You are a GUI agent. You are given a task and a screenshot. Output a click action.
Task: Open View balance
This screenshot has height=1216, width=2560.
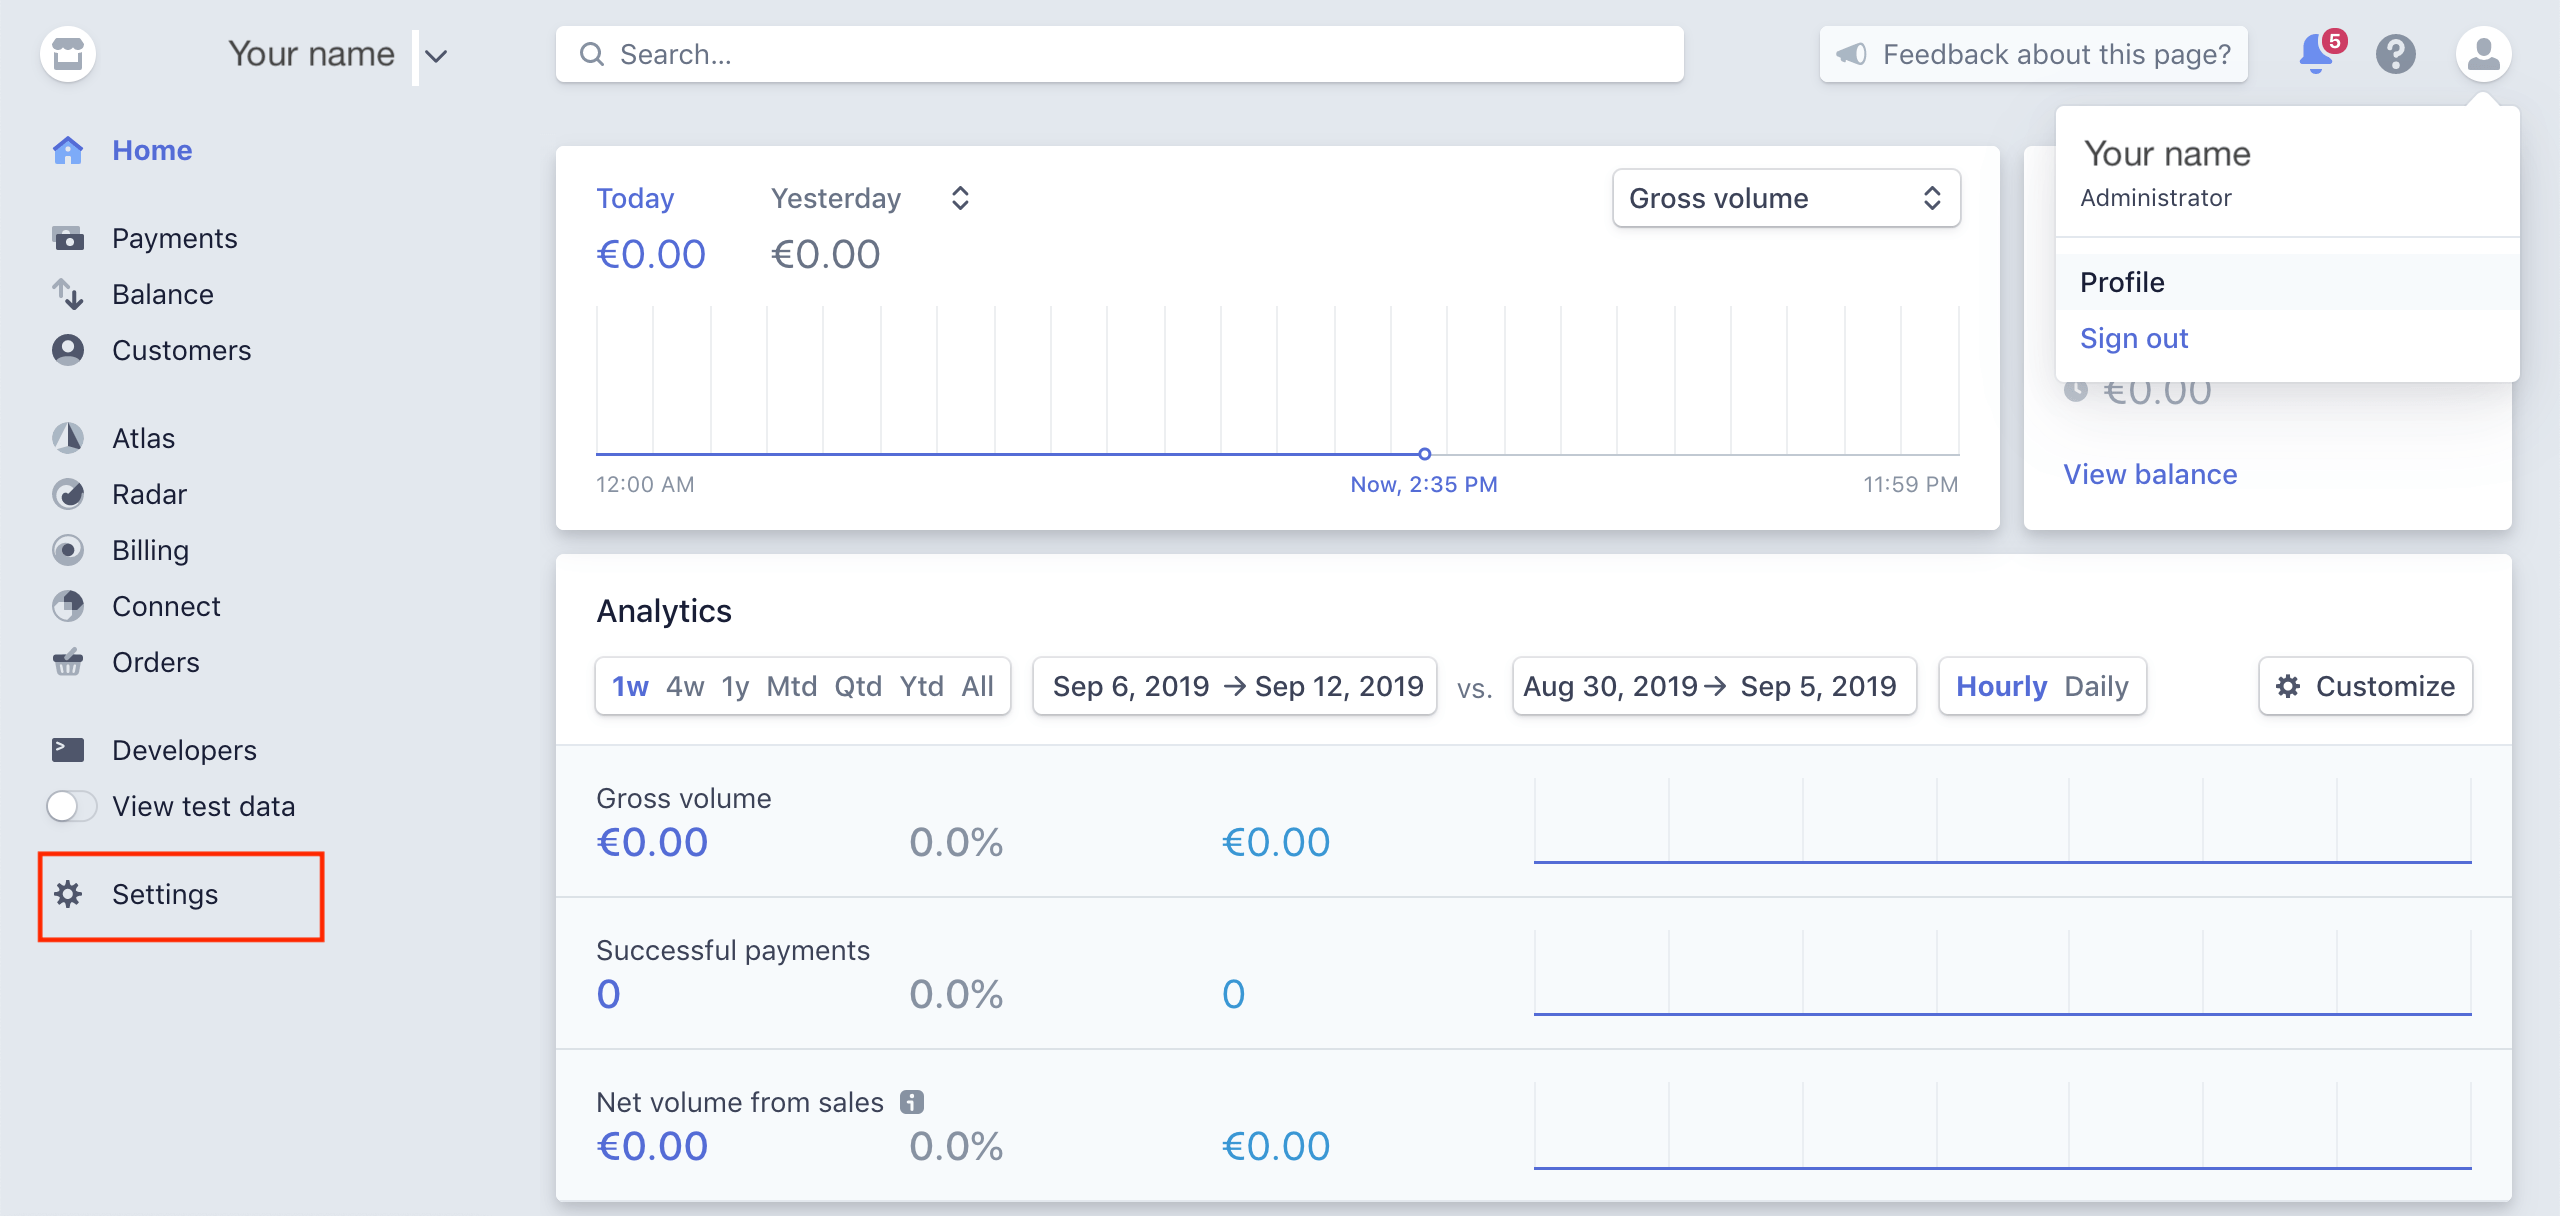2151,474
